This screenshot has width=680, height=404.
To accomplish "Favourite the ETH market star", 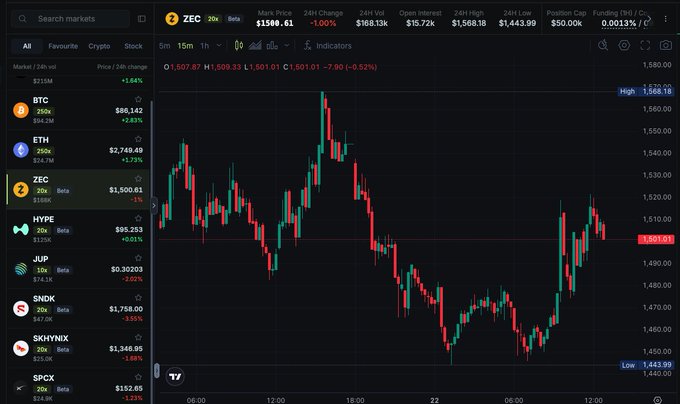I will pyautogui.click(x=138, y=139).
